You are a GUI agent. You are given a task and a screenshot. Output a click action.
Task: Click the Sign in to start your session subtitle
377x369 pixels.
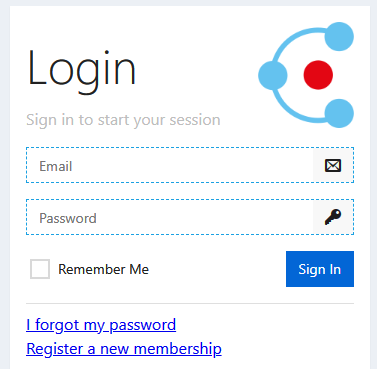(123, 120)
